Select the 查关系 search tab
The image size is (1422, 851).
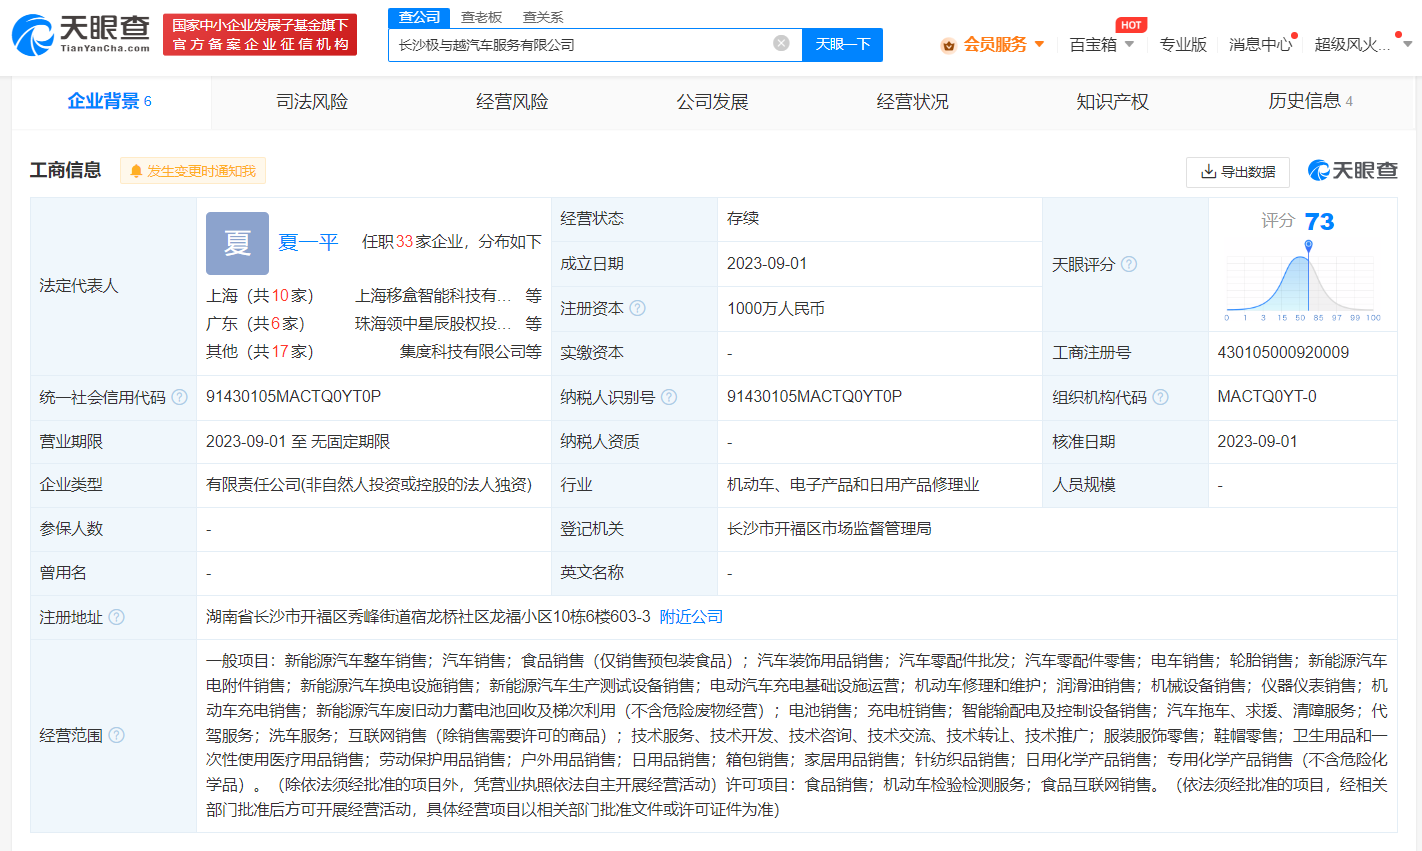[543, 17]
